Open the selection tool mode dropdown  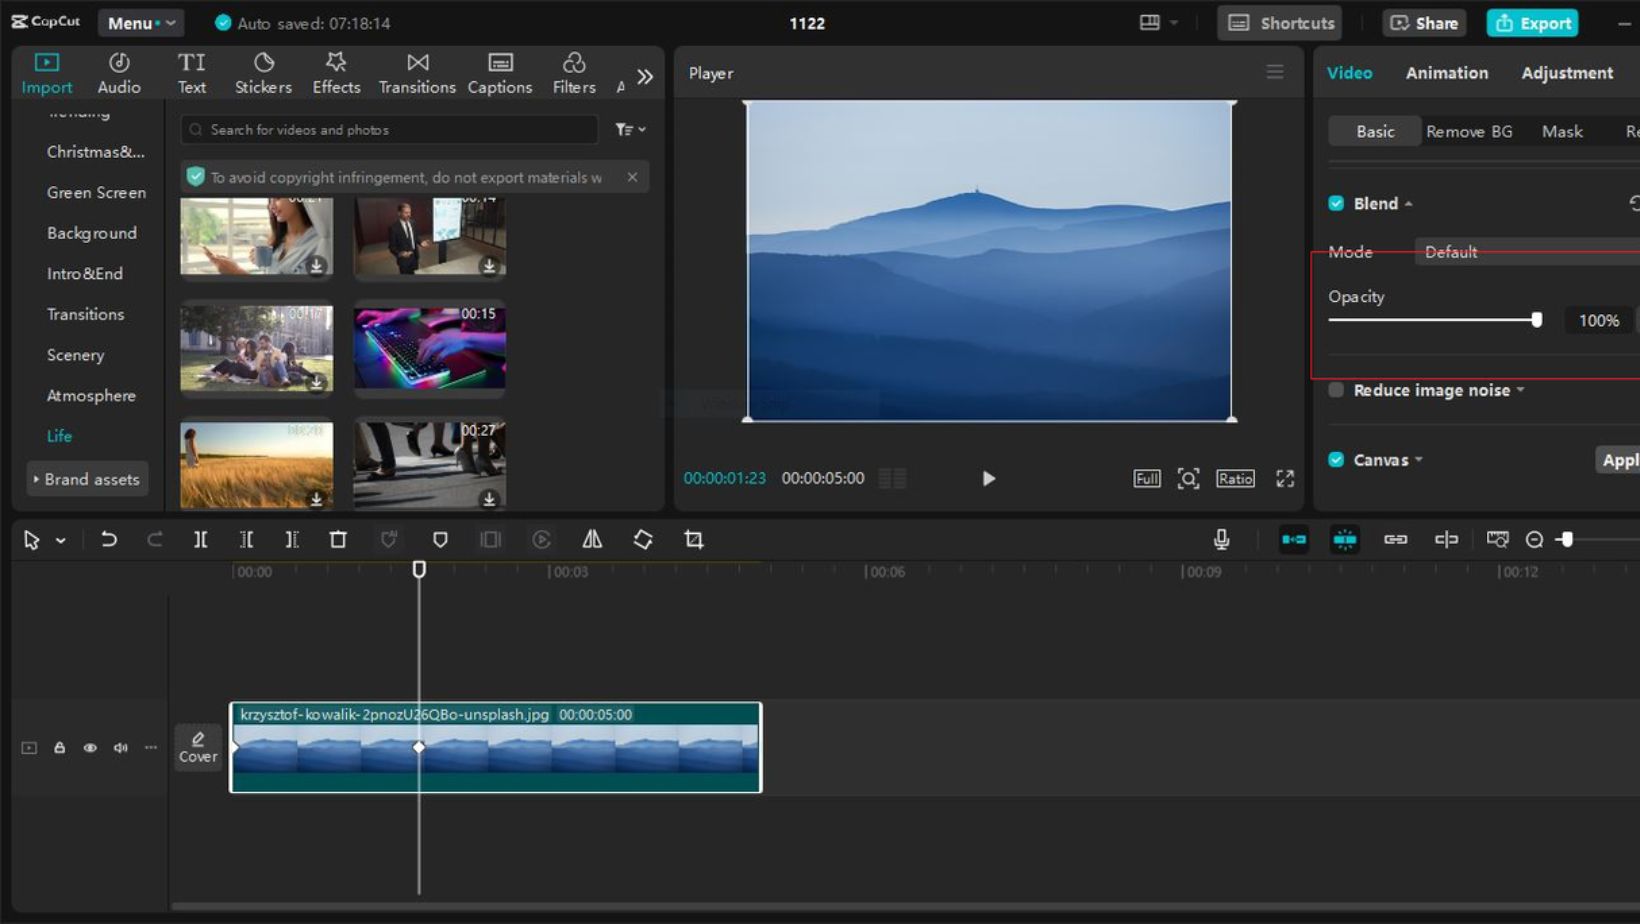(60, 540)
